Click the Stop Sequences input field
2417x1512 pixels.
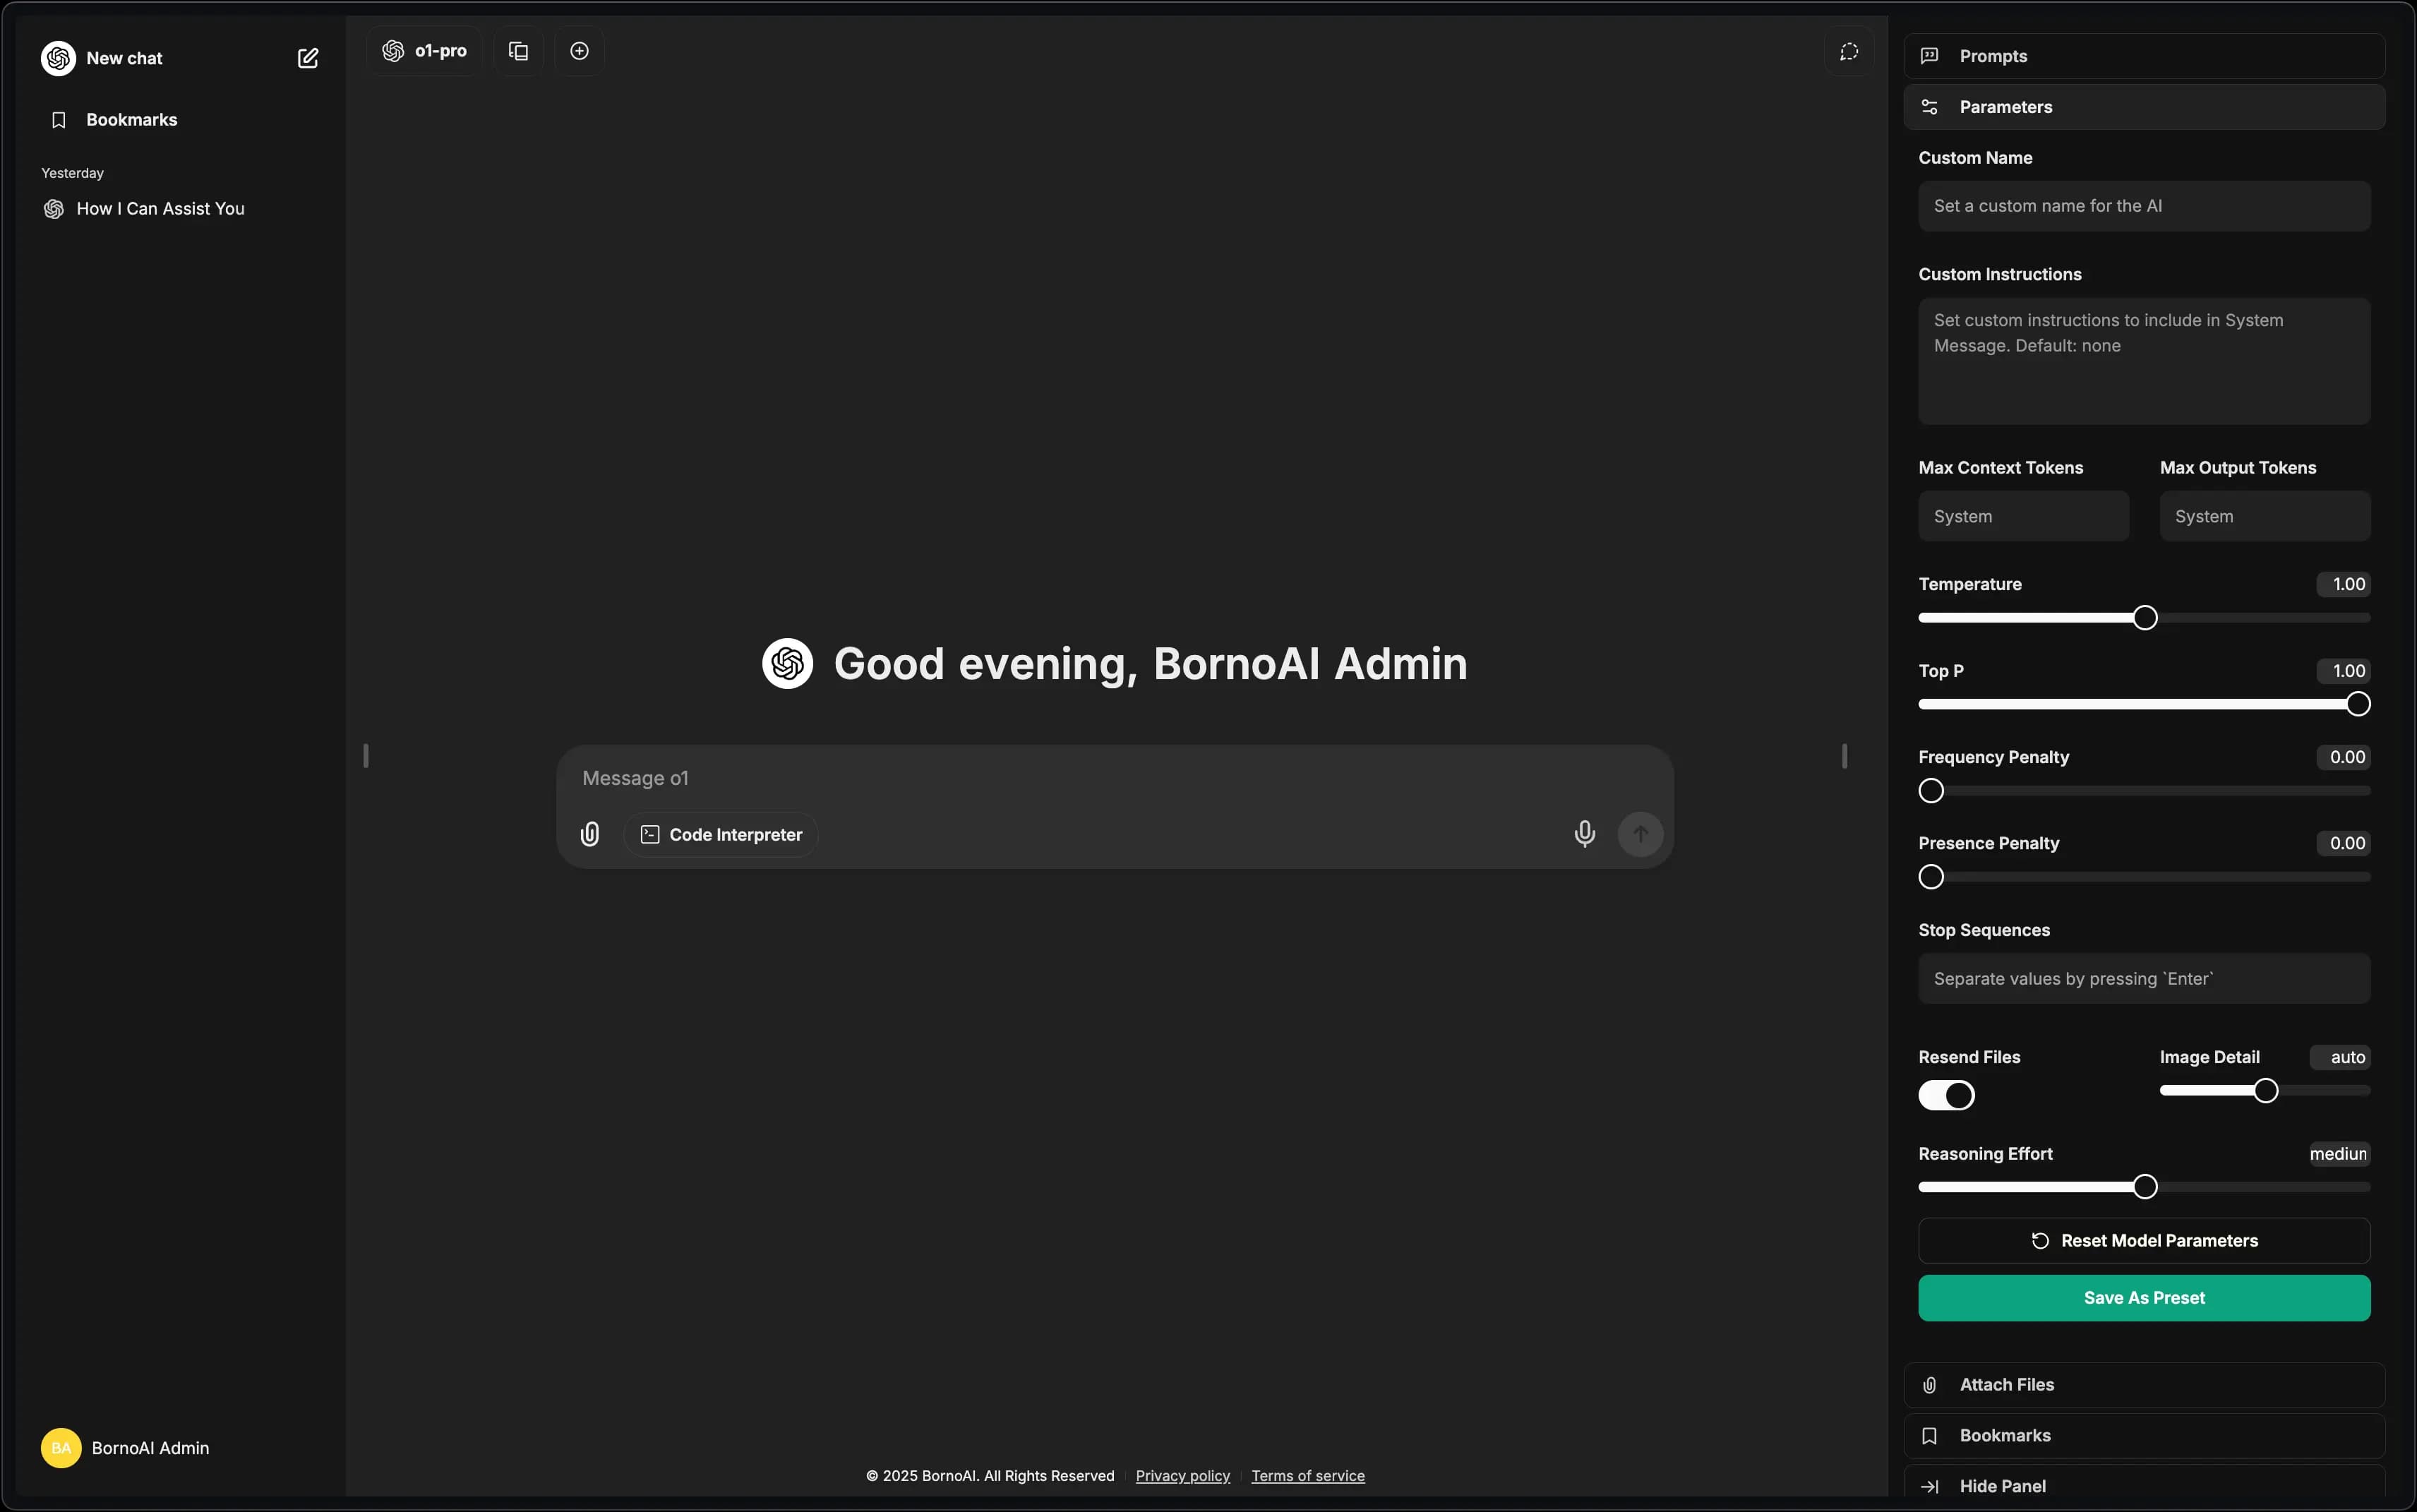2144,979
